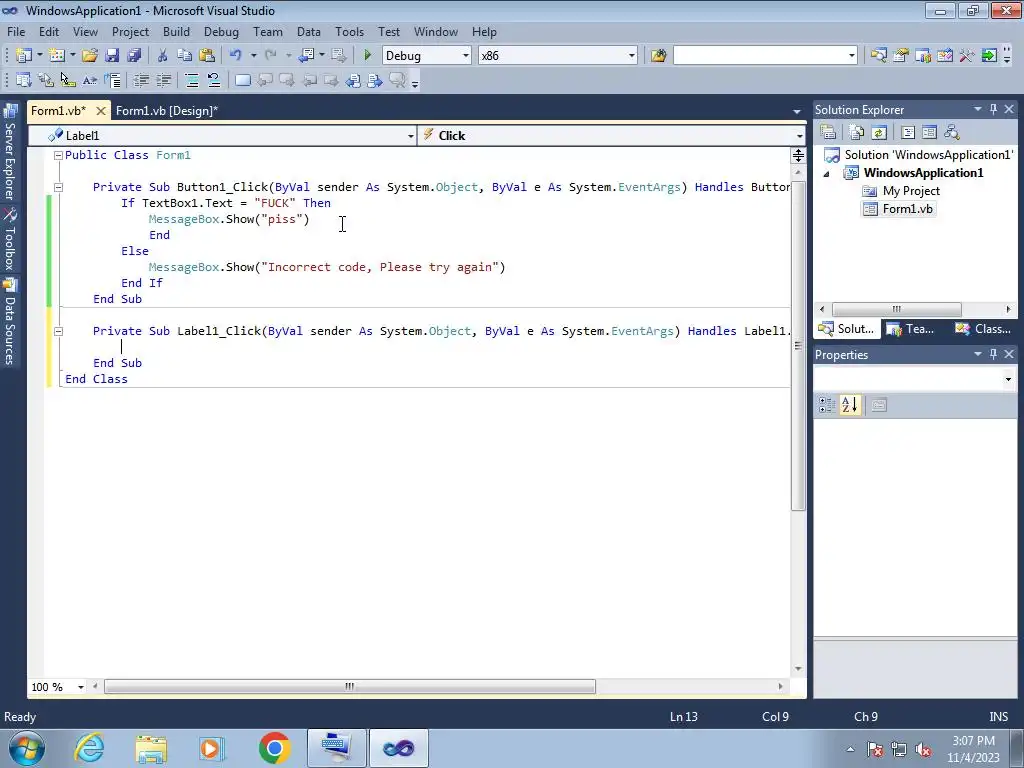Click the empty Find combo box
Image resolution: width=1024 pixels, height=768 pixels.
click(x=765, y=56)
